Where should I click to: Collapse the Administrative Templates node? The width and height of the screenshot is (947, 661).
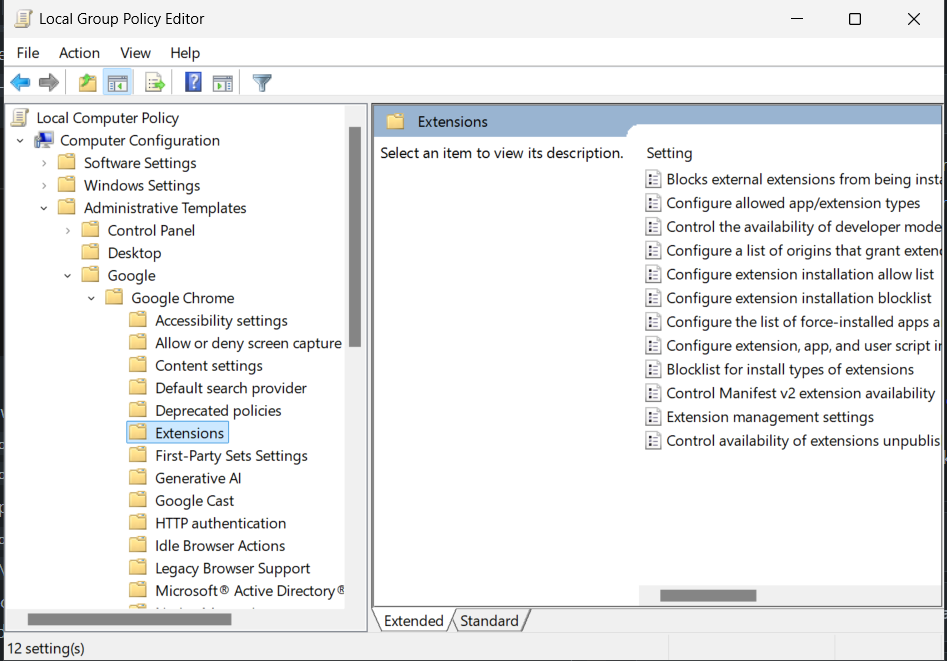(x=44, y=208)
